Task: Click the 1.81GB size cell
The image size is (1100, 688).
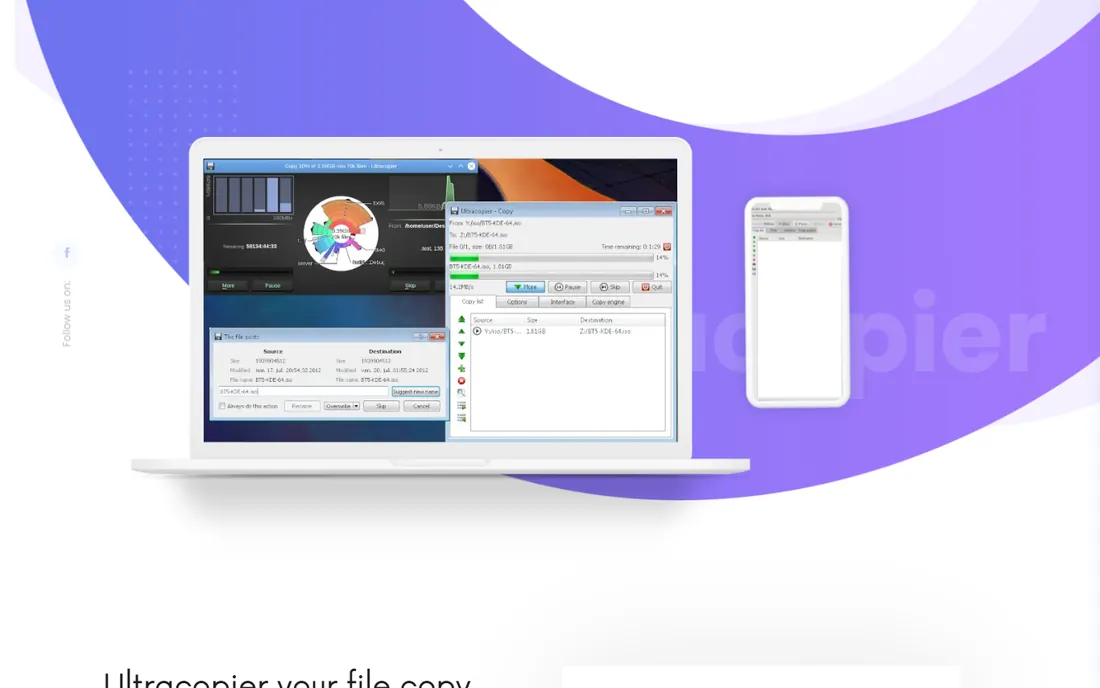Action: 536,331
